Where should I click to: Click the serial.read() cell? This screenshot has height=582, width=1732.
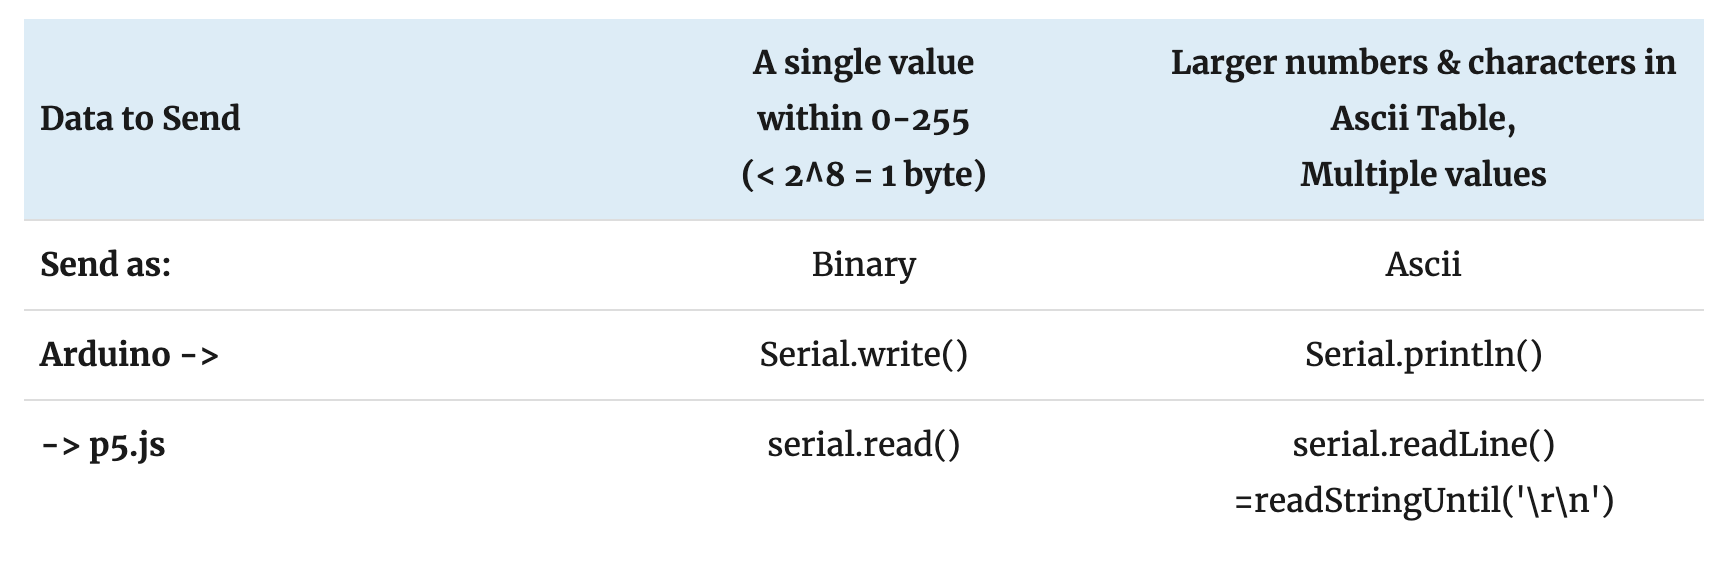click(863, 444)
